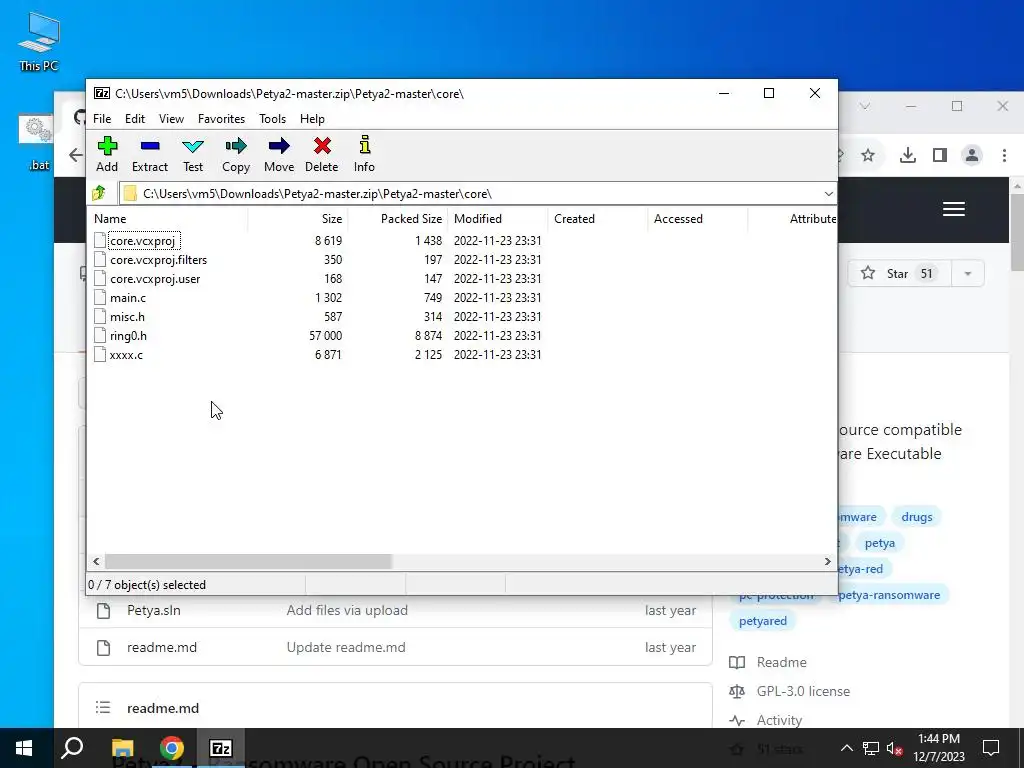Click the file icon of misc.h
The height and width of the screenshot is (768, 1024).
click(x=100, y=317)
